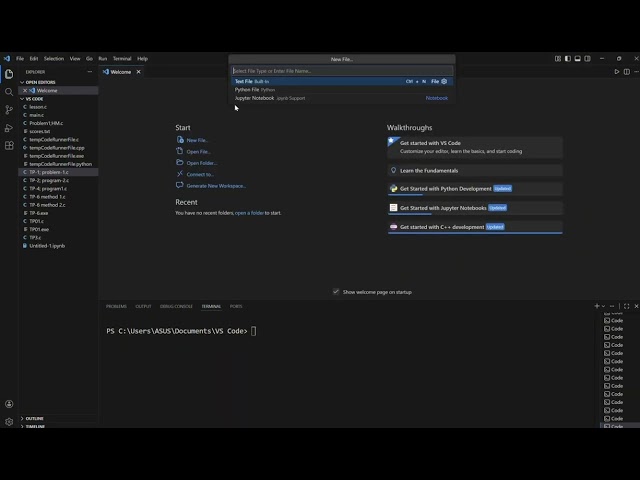Switch to the Output panel tab
This screenshot has width=640, height=480.
pyautogui.click(x=143, y=307)
